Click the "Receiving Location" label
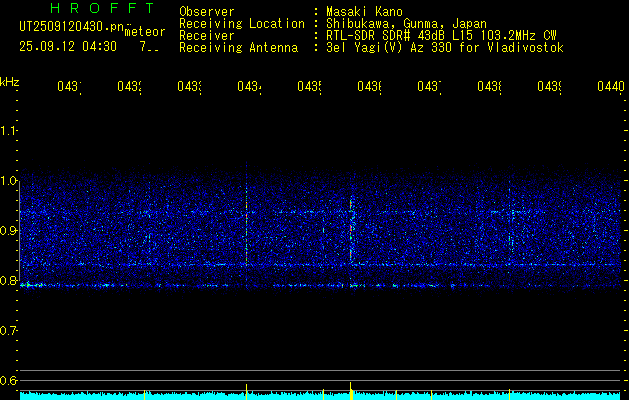 (x=242, y=24)
